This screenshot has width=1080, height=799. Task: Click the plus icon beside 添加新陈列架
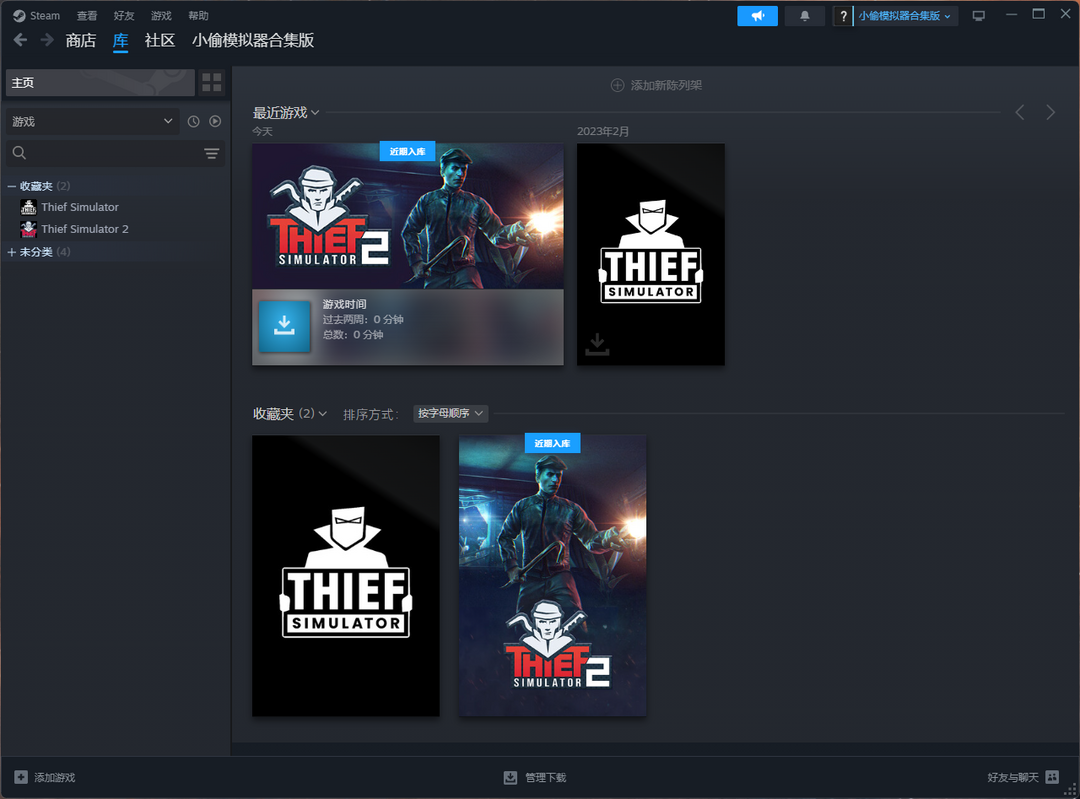tap(617, 85)
